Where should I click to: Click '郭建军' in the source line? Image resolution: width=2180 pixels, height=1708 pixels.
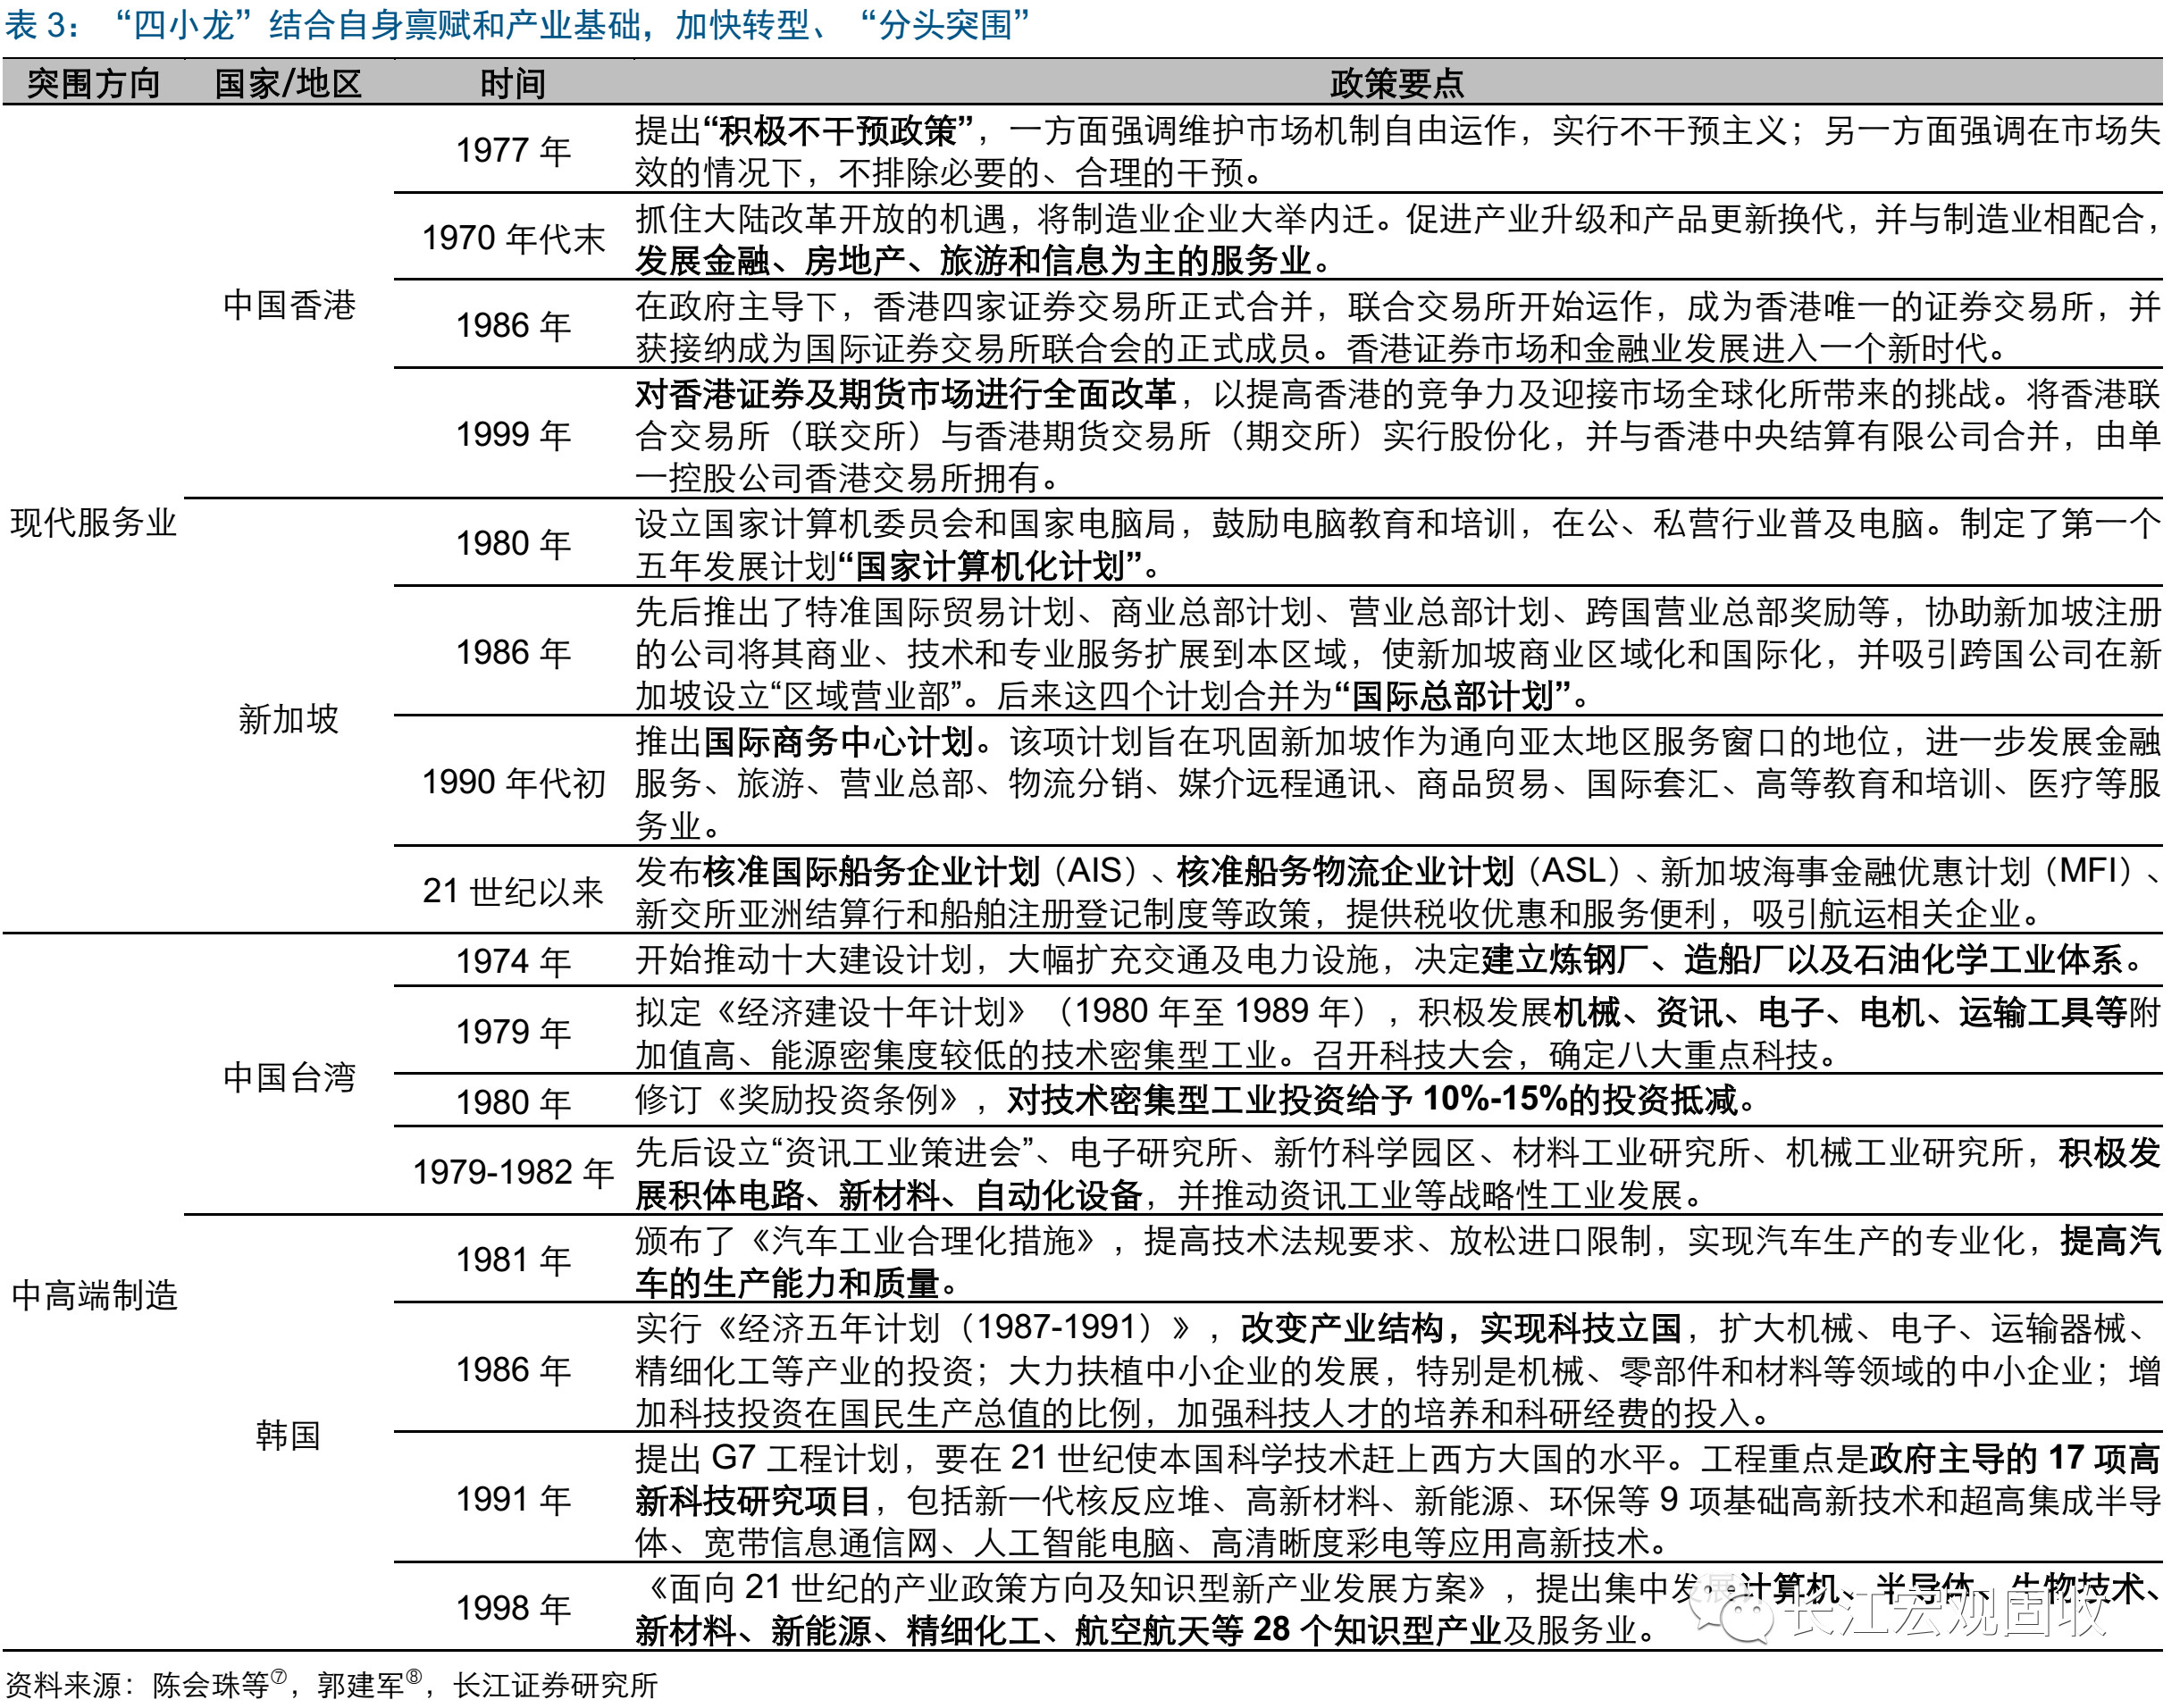point(360,1685)
